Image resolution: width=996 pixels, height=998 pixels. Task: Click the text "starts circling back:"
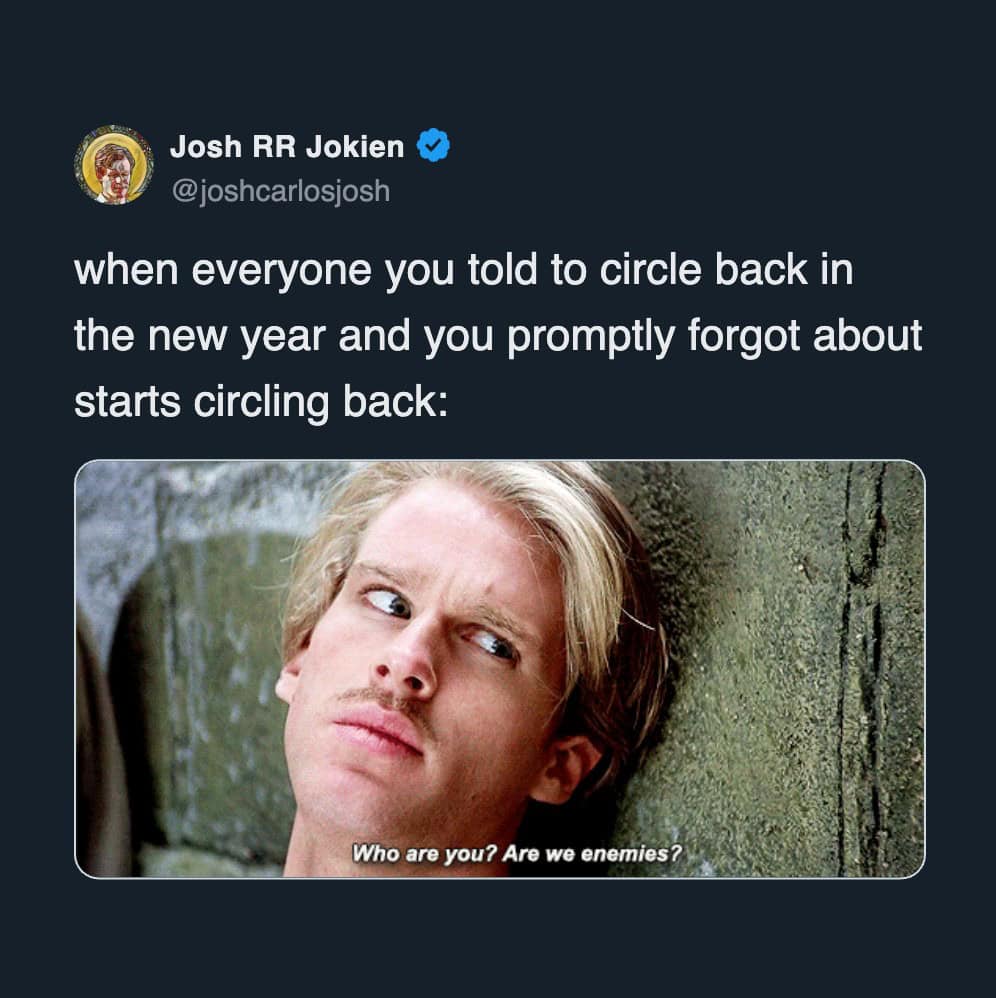(x=261, y=402)
